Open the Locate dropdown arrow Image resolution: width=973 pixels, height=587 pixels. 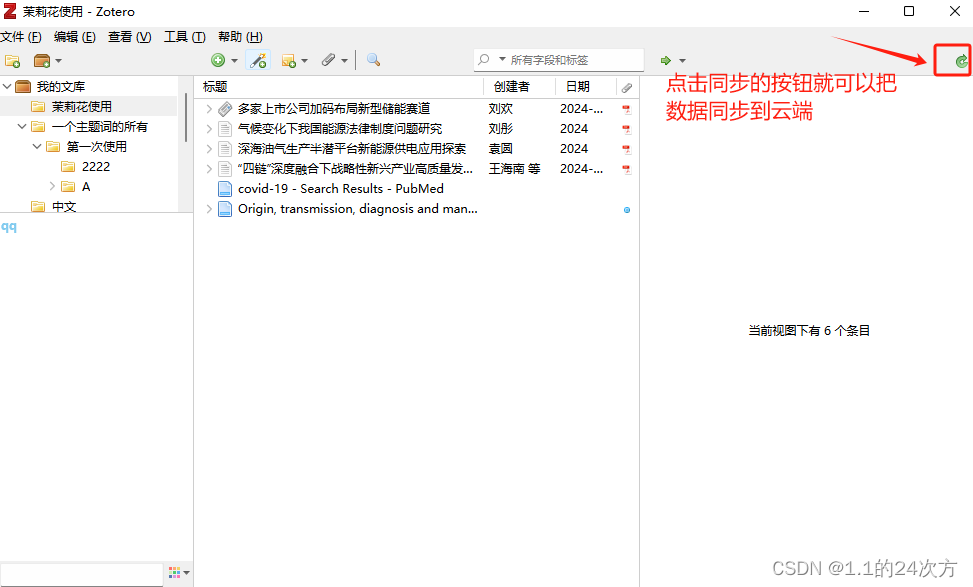[x=682, y=61]
